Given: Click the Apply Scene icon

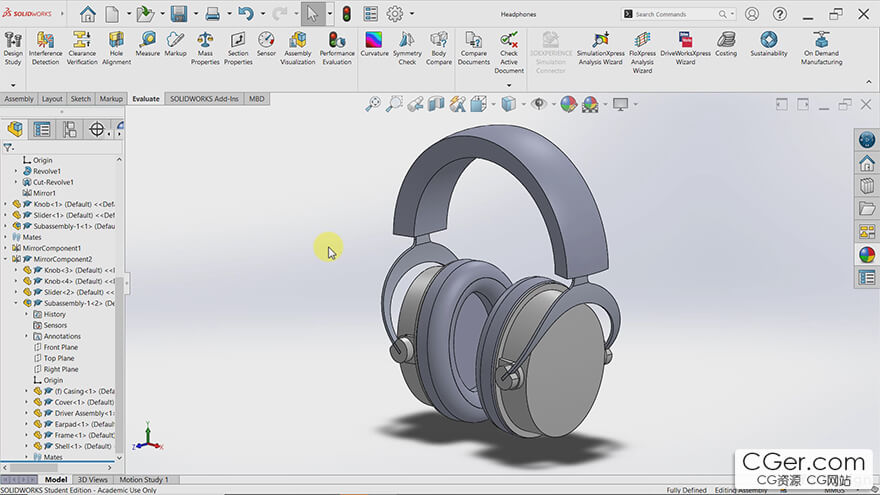Looking at the screenshot, I should pos(590,104).
